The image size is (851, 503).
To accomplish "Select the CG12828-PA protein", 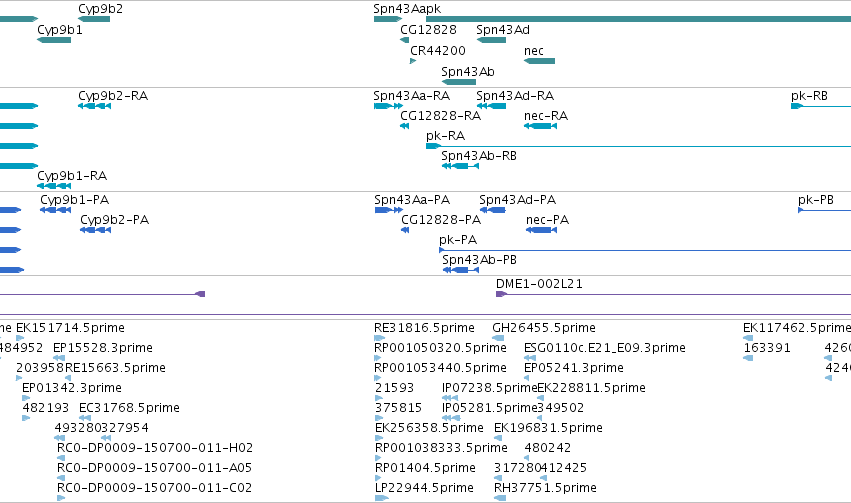I will (x=405, y=230).
